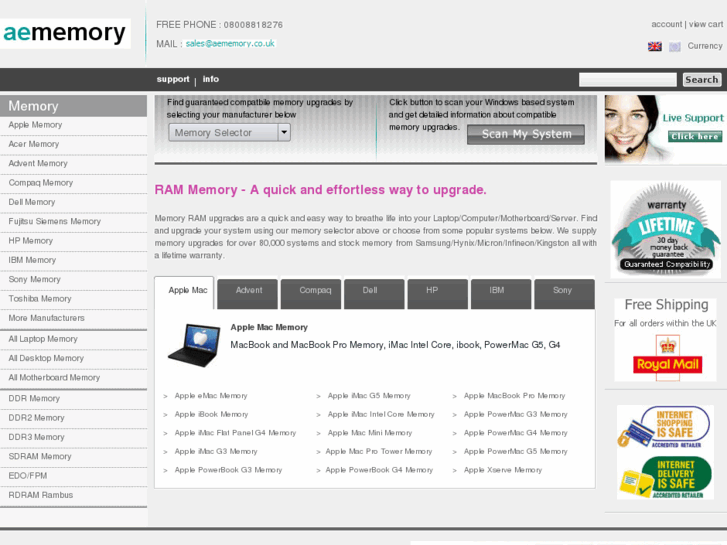Switch to the Compaq tab
Screen dimensions: 727x545
[311, 294]
